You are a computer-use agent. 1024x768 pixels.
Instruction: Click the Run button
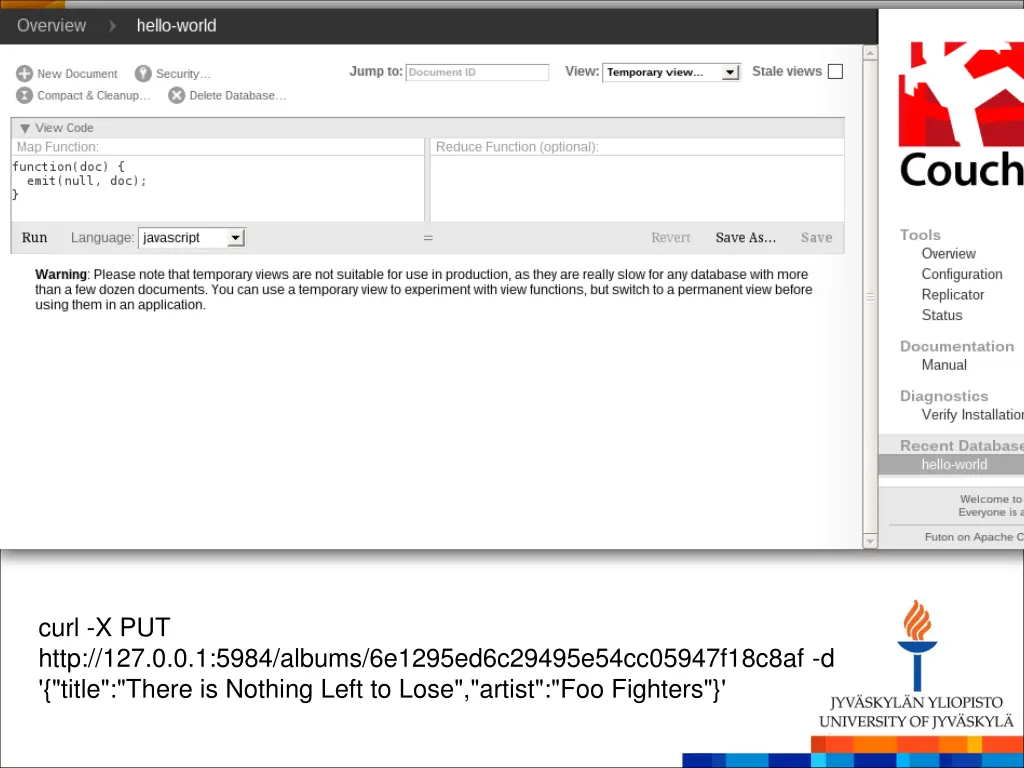click(x=35, y=238)
